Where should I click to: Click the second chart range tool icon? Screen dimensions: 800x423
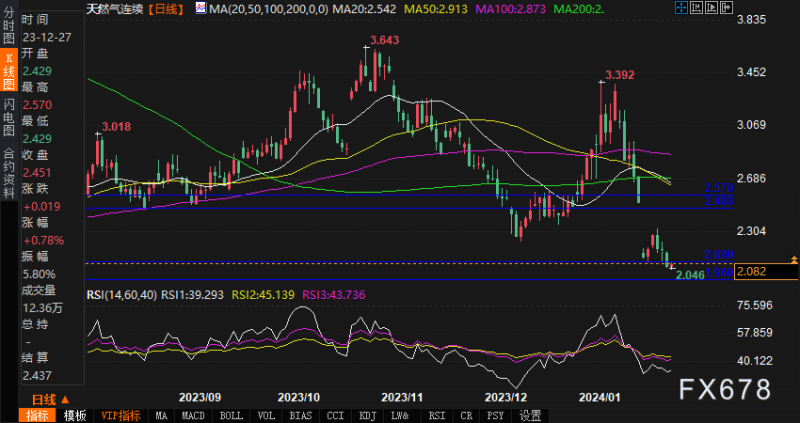click(x=696, y=7)
